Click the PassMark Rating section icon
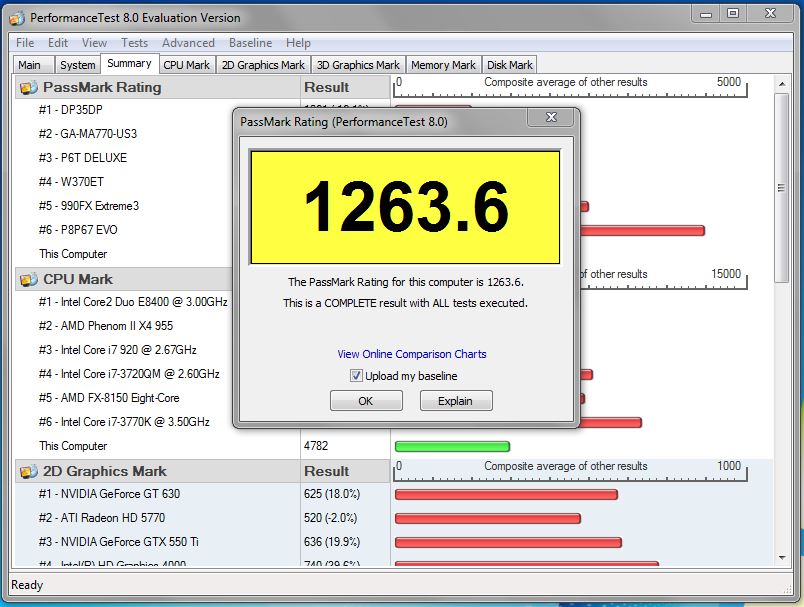 click(x=29, y=88)
